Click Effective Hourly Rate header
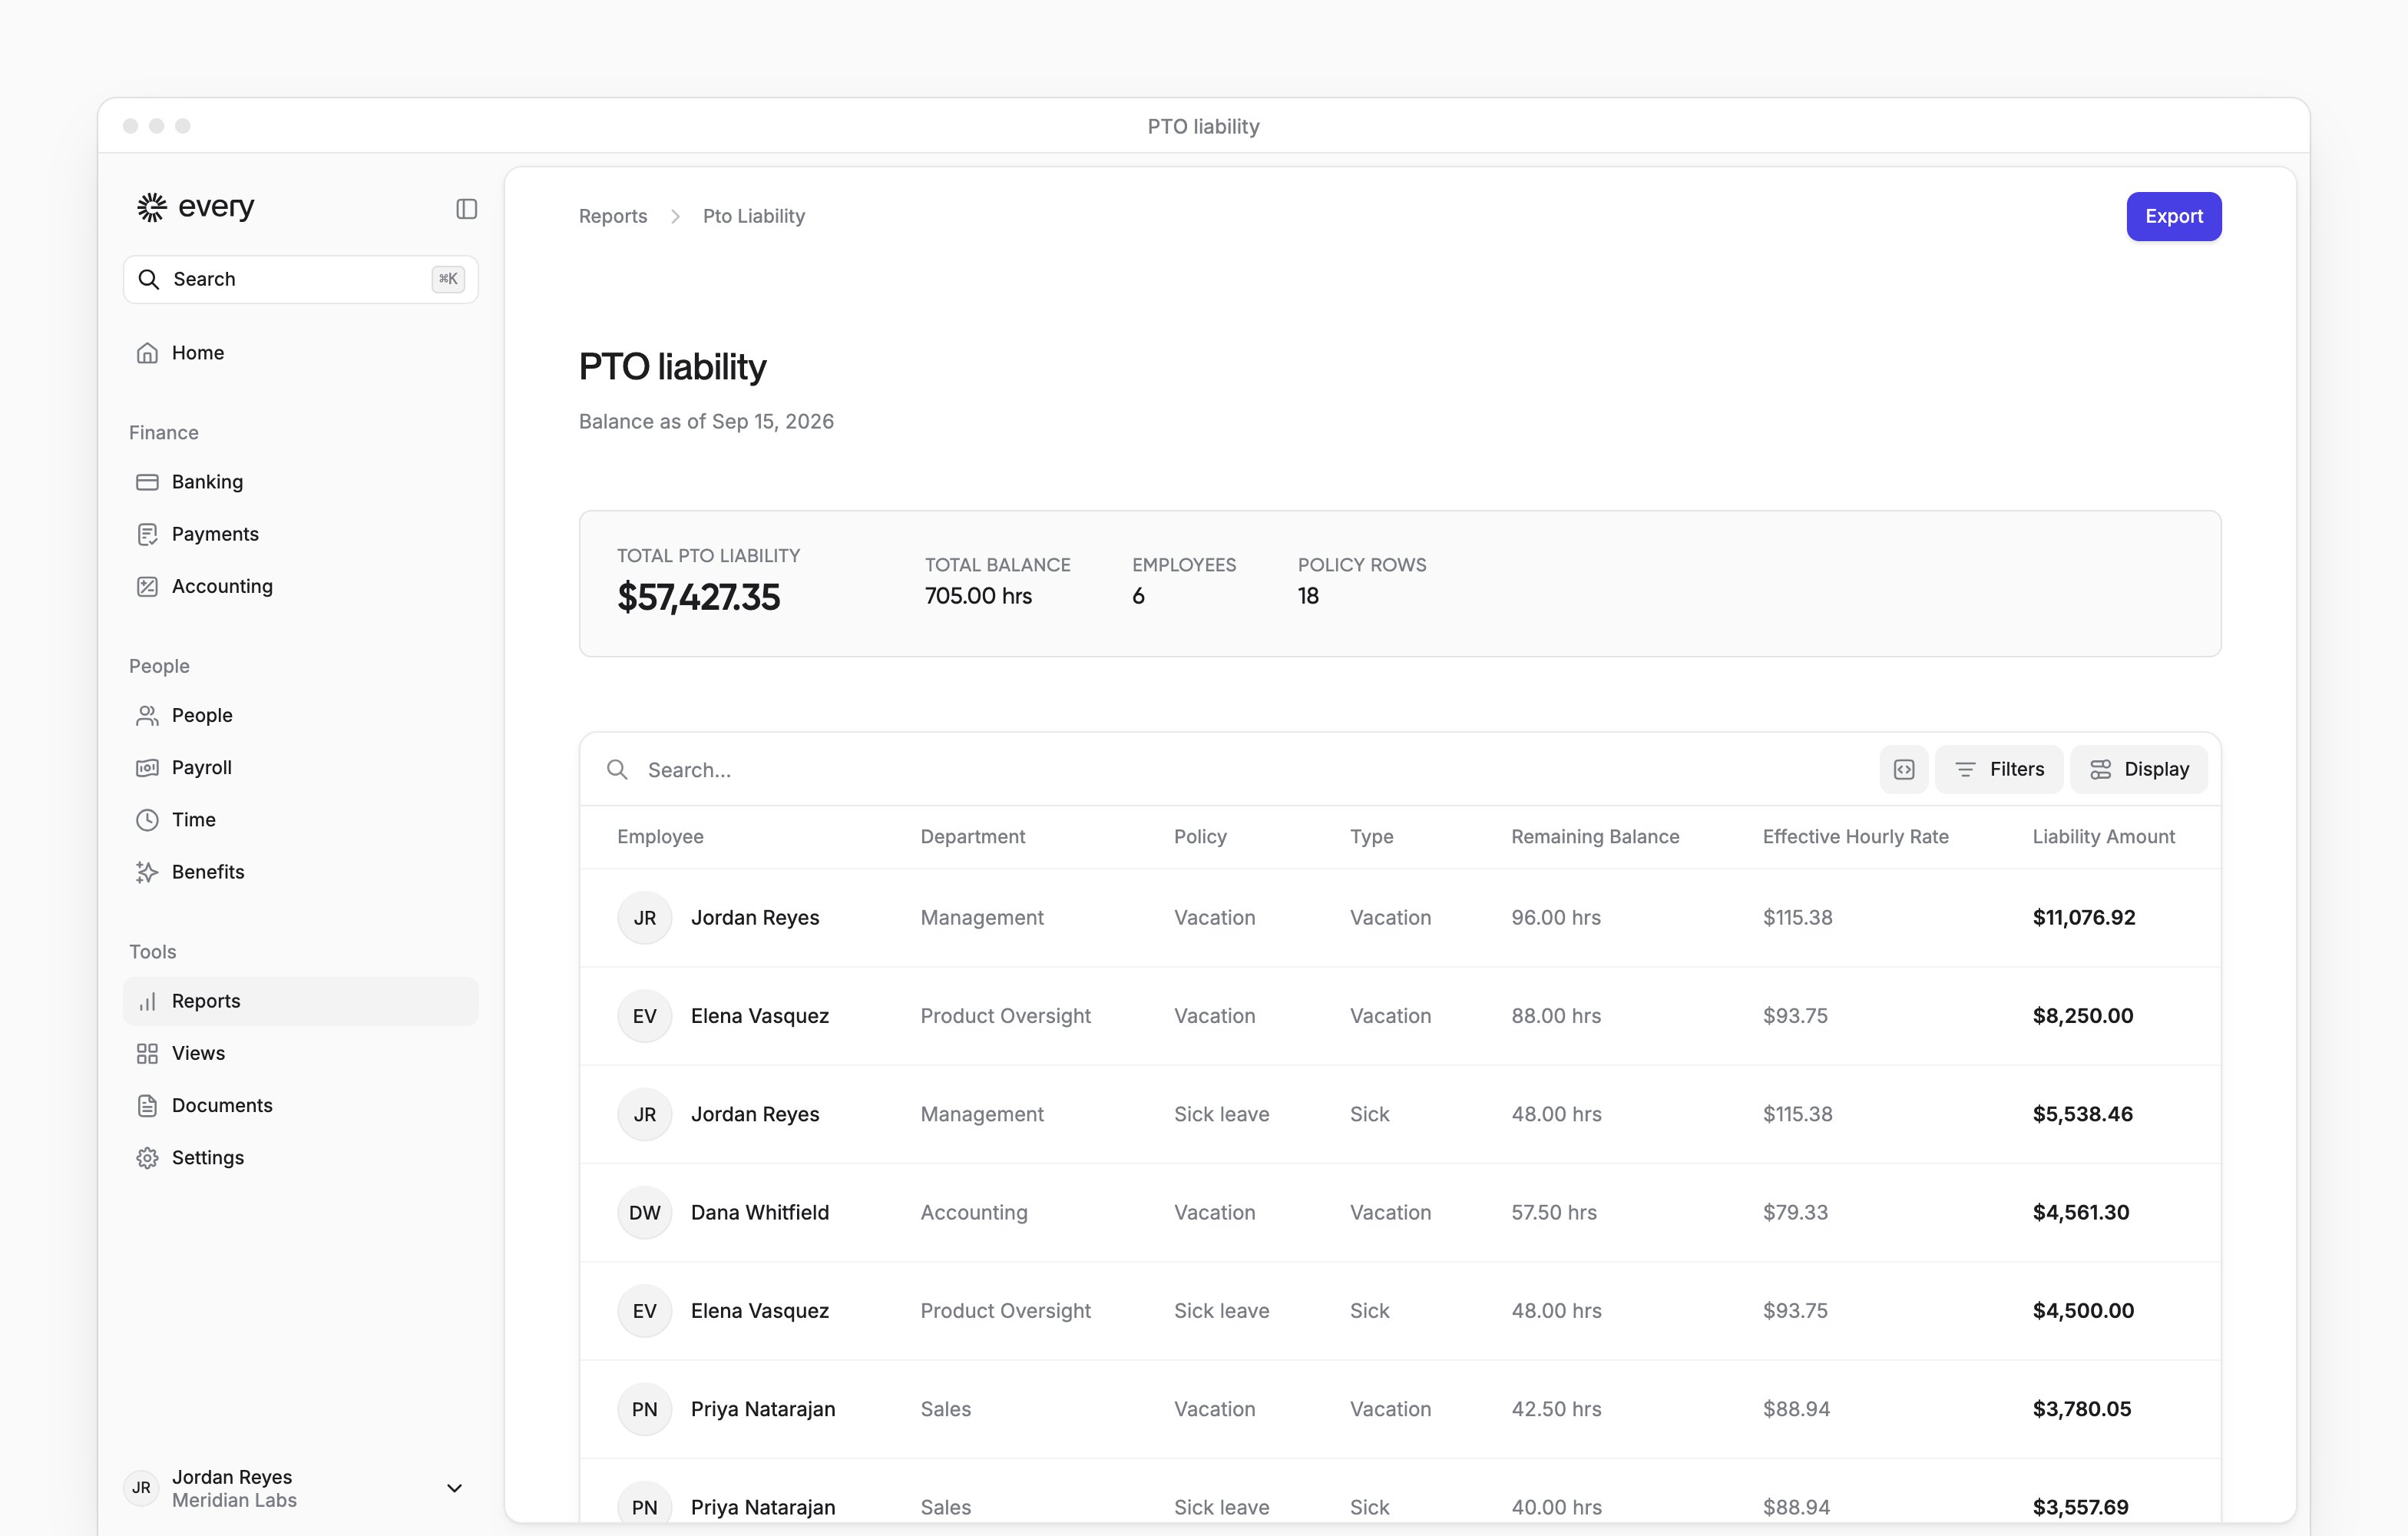This screenshot has width=2408, height=1536. tap(1855, 836)
